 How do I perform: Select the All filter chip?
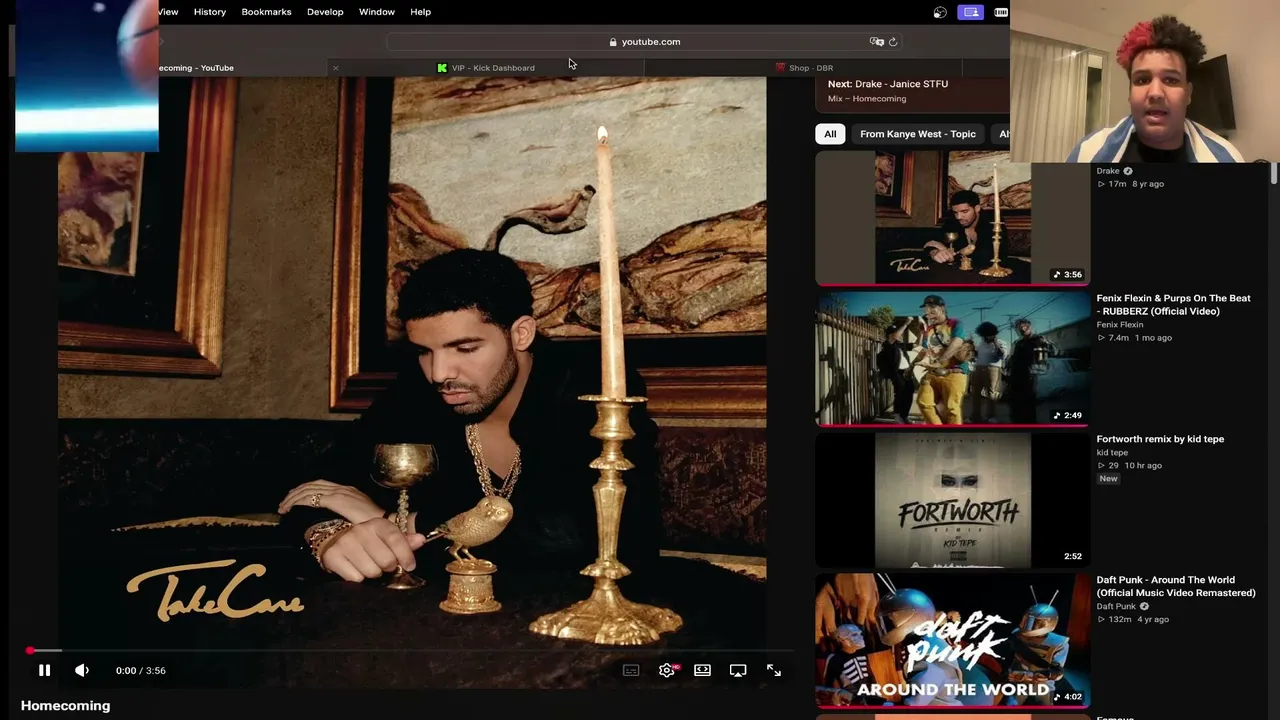830,134
